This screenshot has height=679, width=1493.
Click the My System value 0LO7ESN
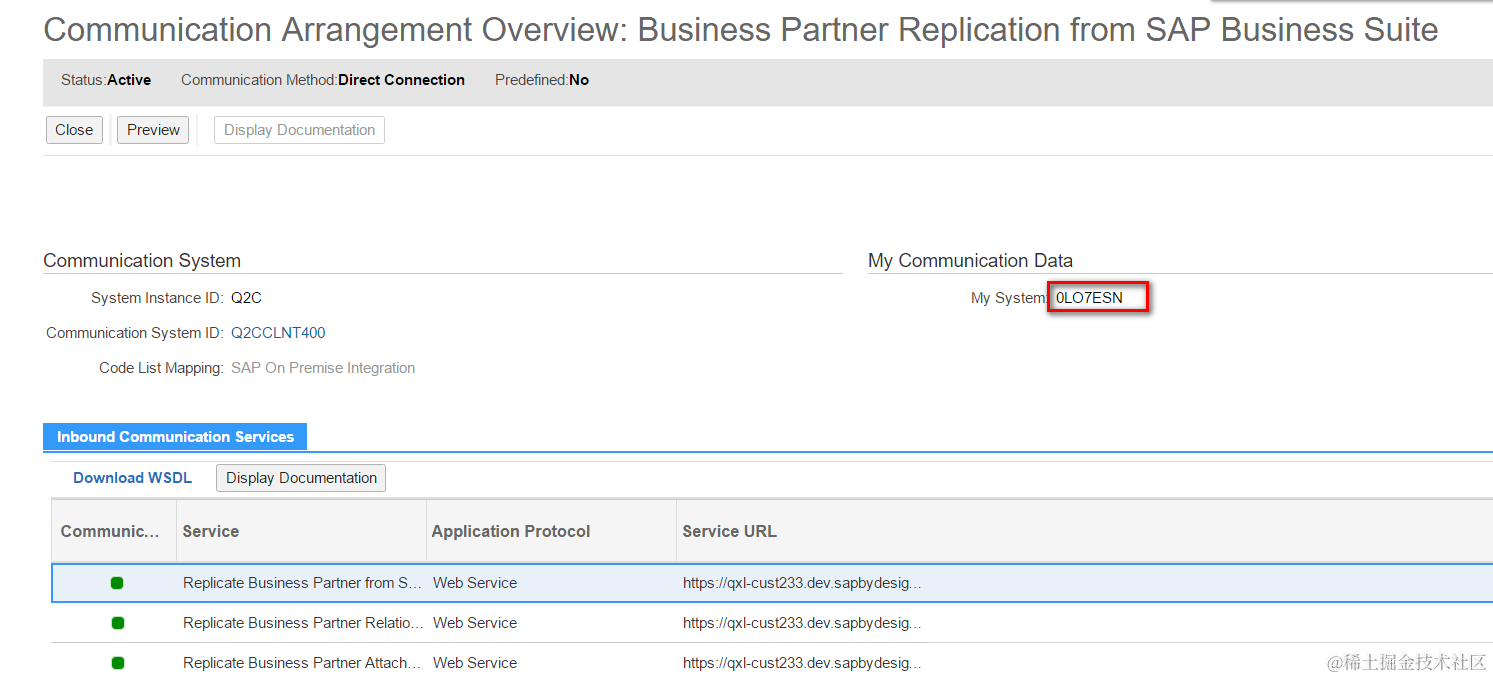coord(1090,298)
